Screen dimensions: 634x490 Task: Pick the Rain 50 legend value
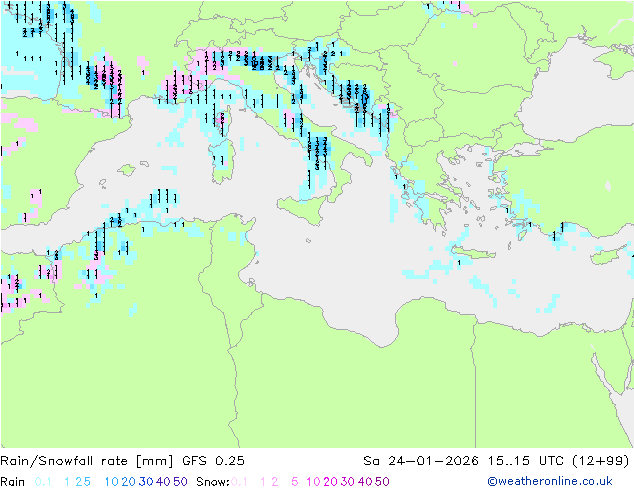click(x=180, y=482)
